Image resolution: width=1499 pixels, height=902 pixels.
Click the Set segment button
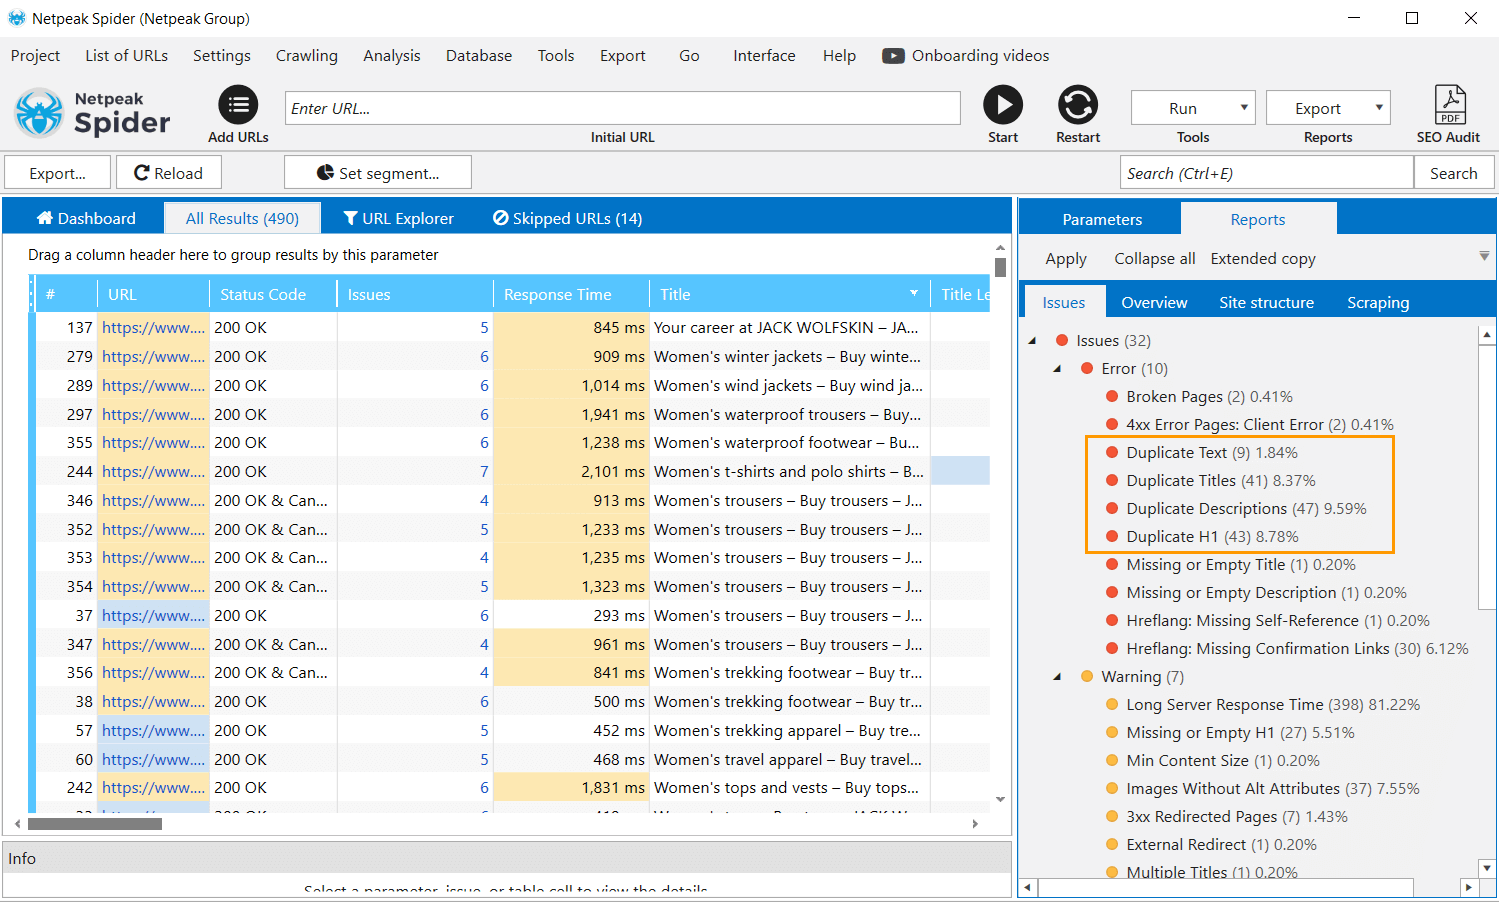[x=378, y=173]
